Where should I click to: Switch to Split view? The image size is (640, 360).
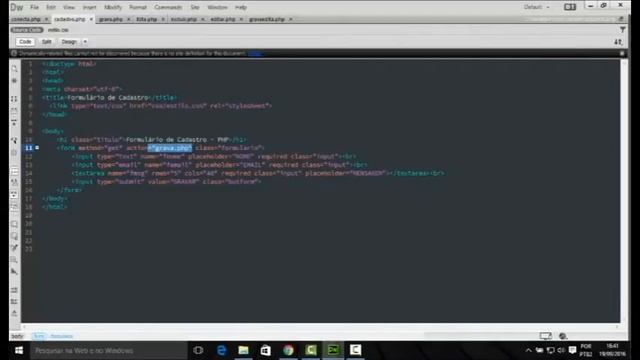pos(47,42)
